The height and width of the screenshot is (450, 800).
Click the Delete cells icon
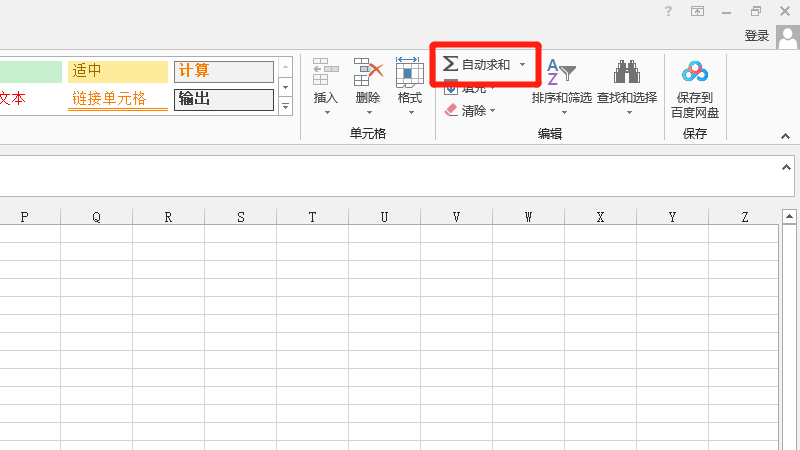click(x=368, y=73)
